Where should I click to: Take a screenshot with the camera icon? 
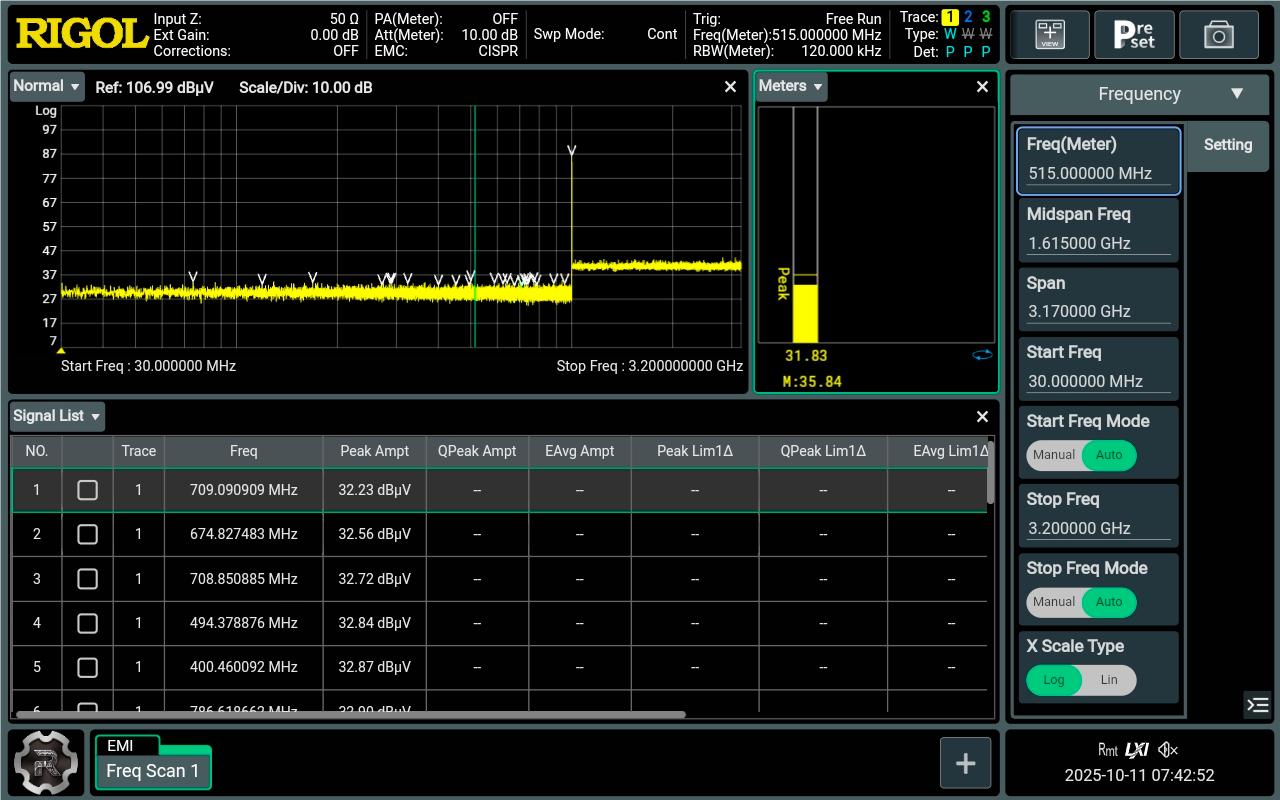(x=1218, y=35)
